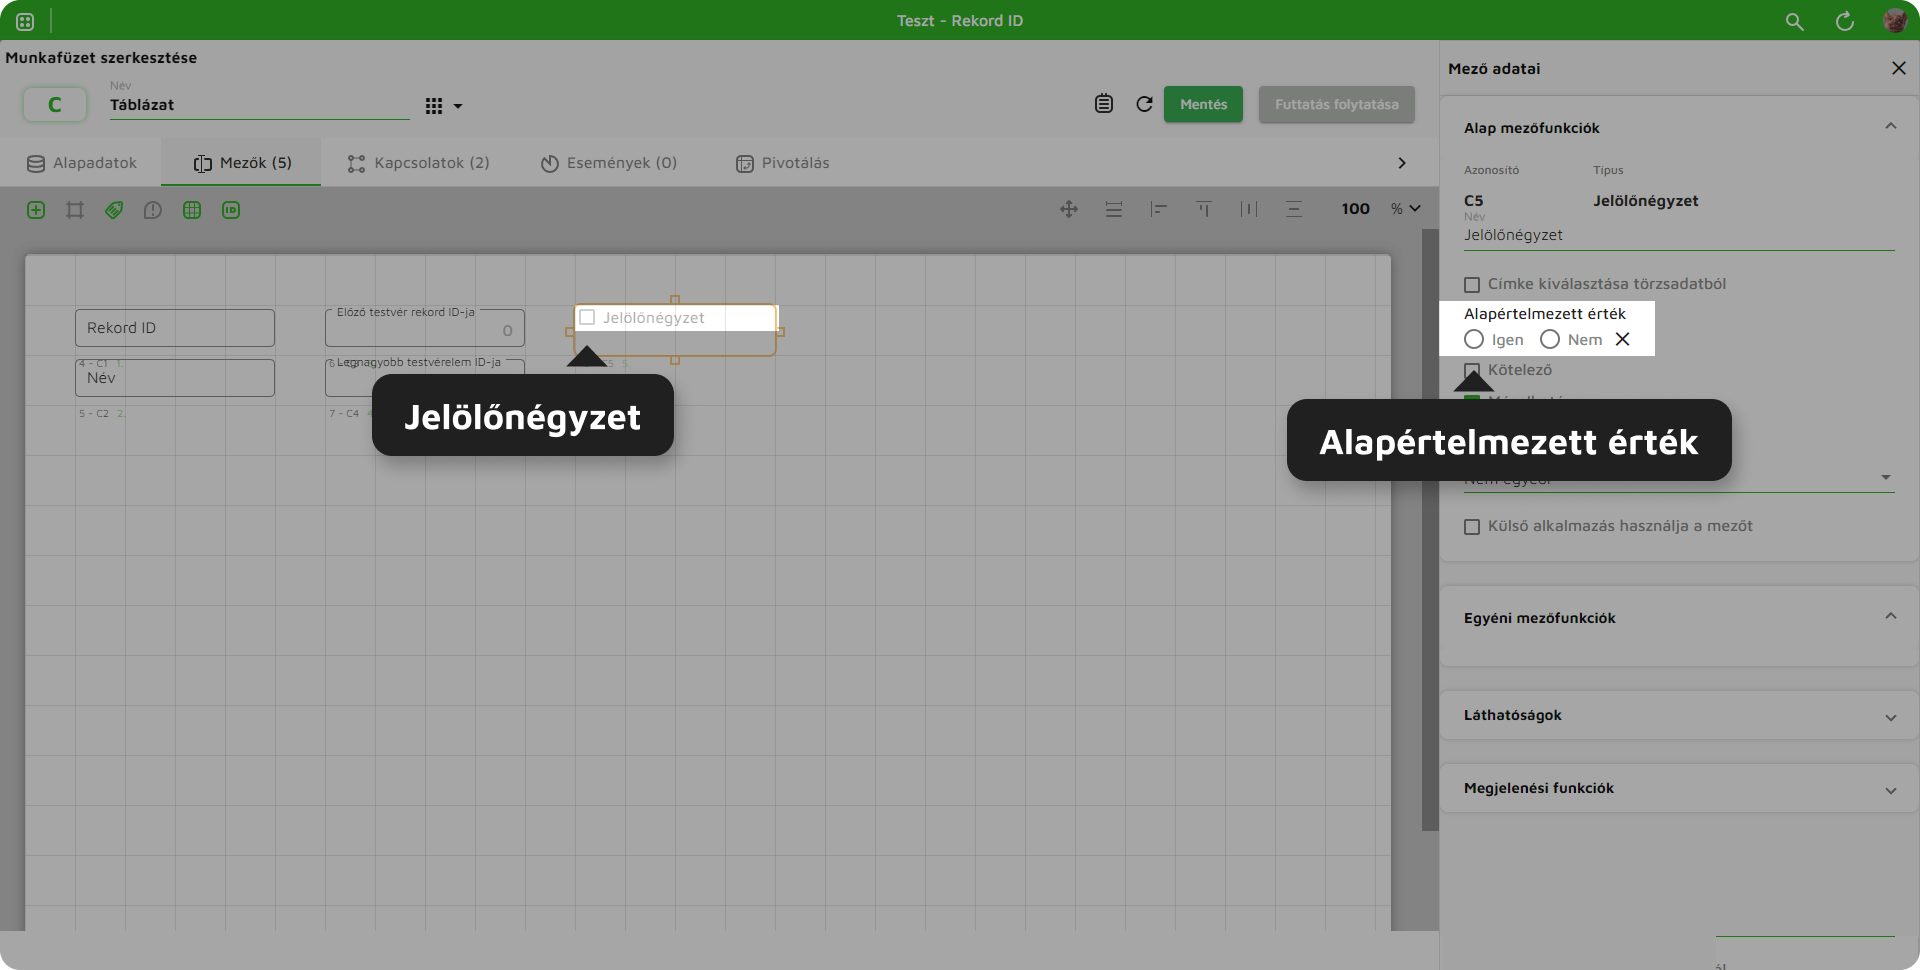Collapse the Alap mezőfunkciók section

pos(1890,127)
